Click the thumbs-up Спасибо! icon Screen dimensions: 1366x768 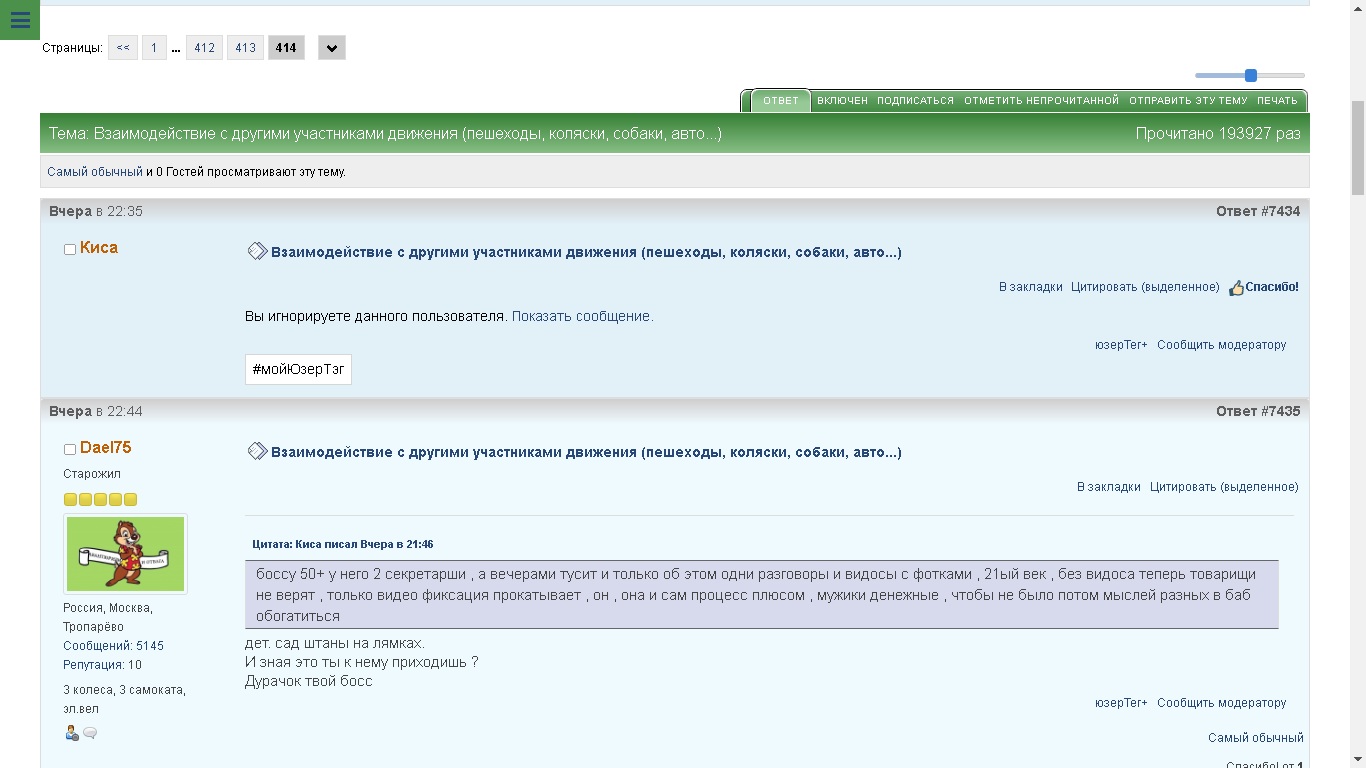[x=1236, y=288]
